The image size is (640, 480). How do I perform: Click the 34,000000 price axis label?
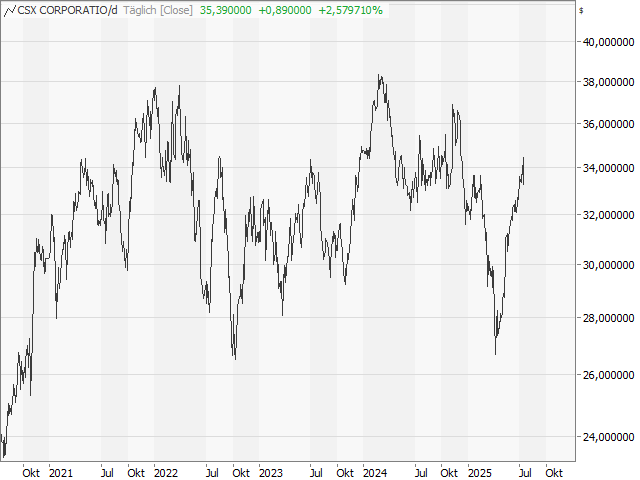pyautogui.click(x=609, y=168)
